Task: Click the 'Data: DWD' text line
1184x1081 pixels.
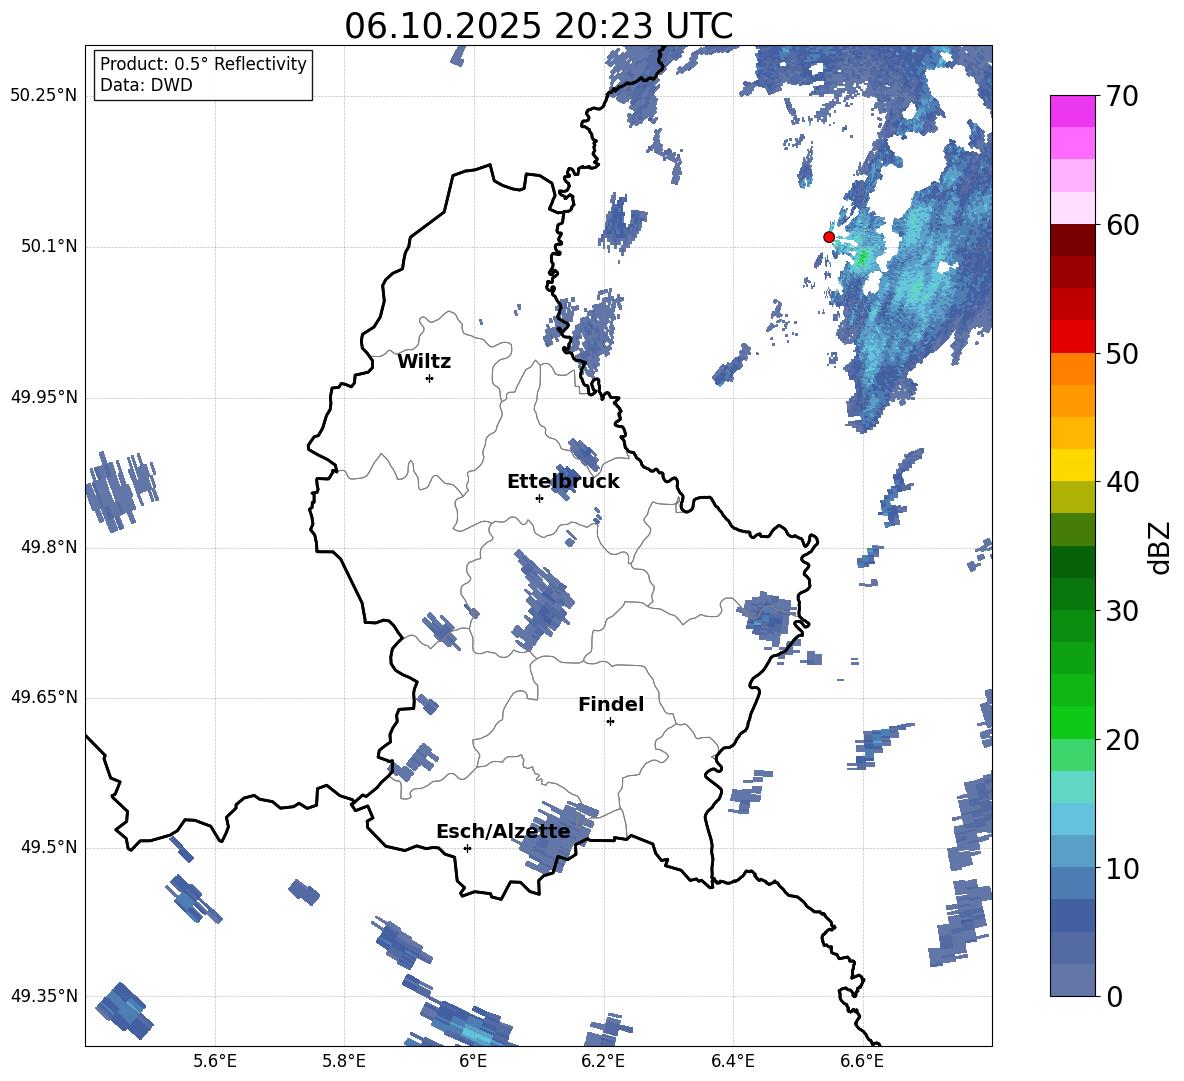Action: pos(146,85)
